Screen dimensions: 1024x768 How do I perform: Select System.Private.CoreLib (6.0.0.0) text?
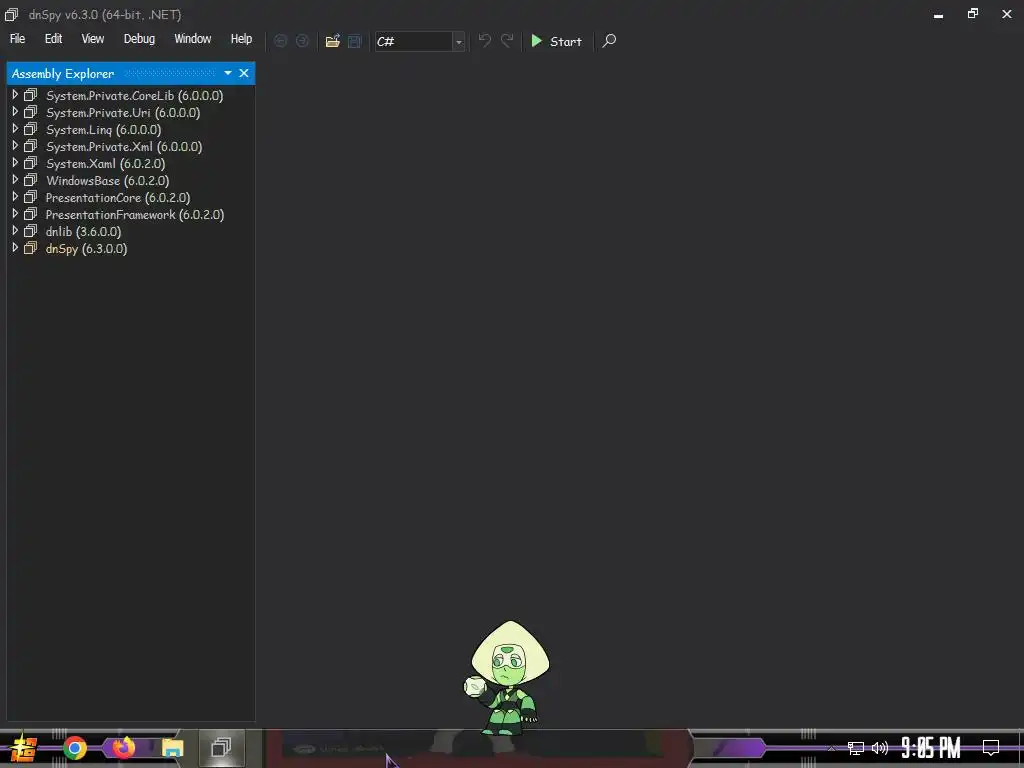point(135,95)
